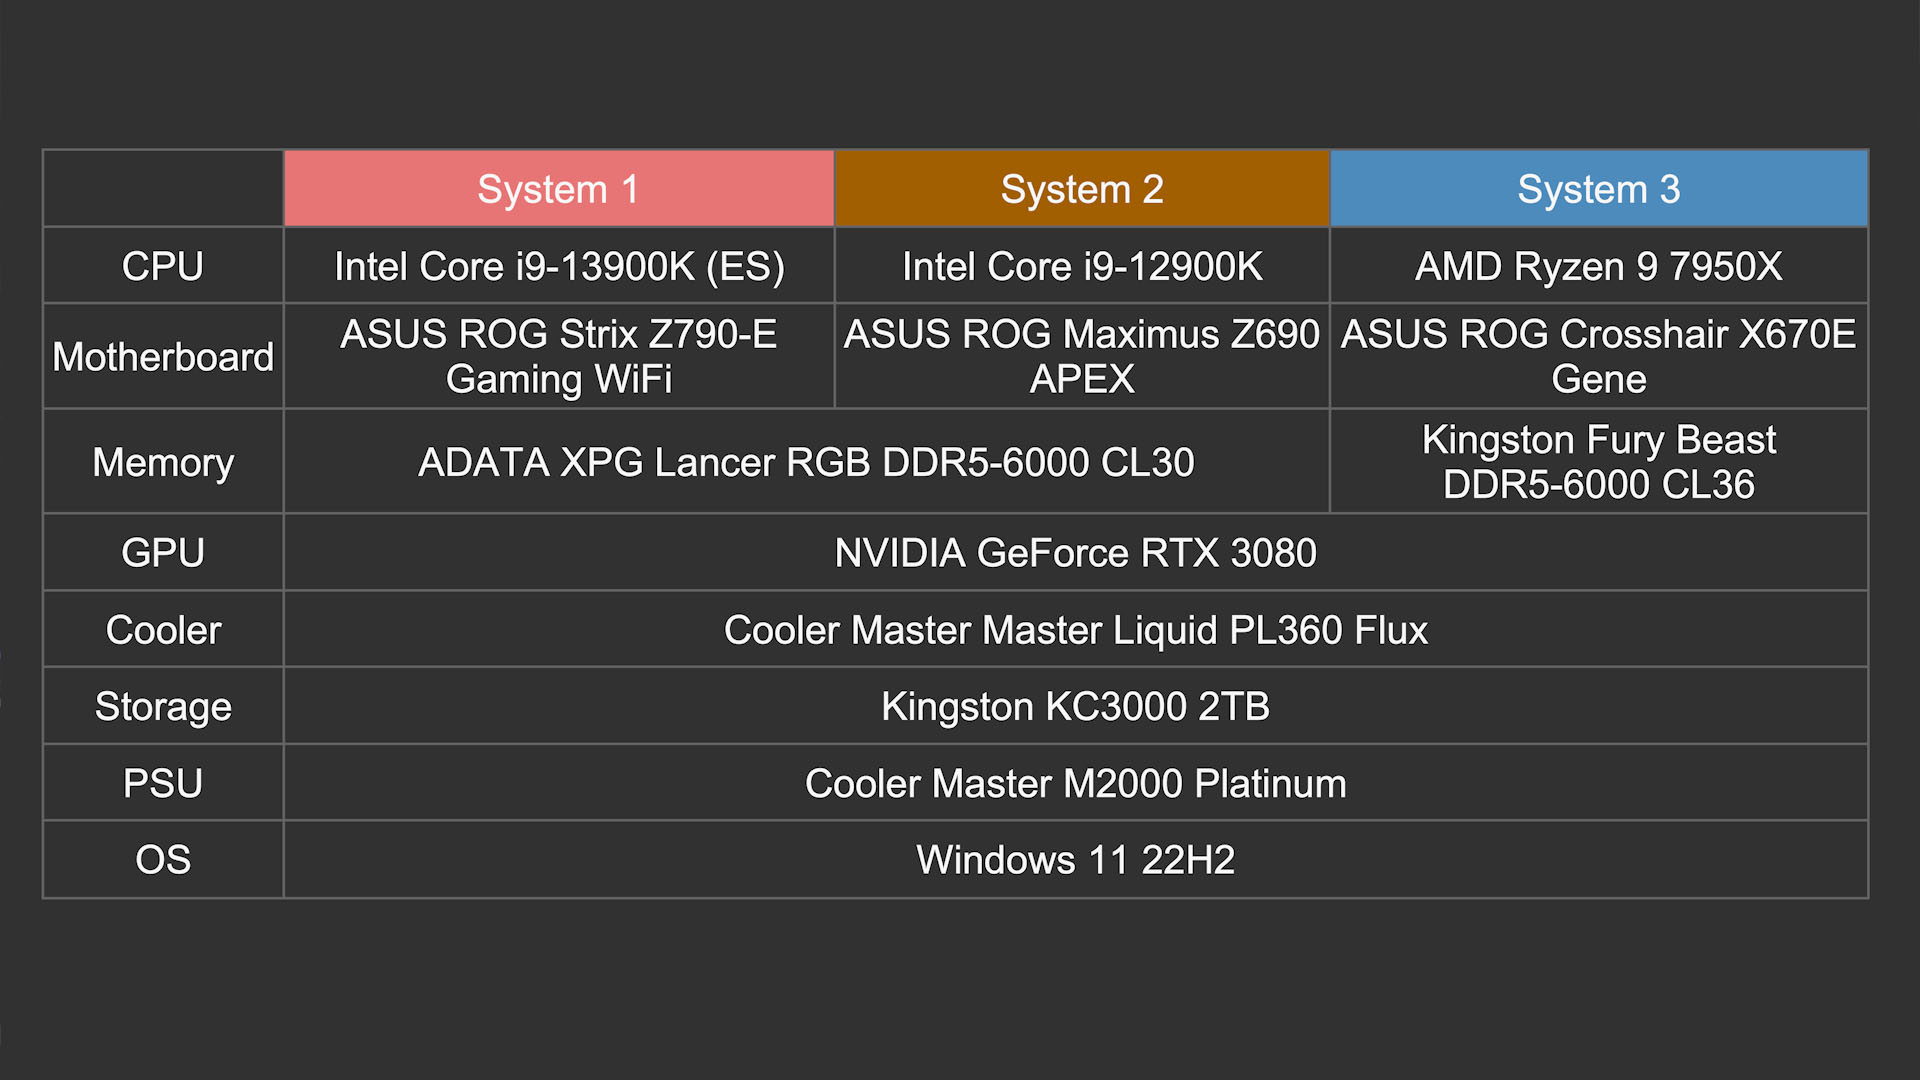Click the System 2 column header

point(1082,189)
